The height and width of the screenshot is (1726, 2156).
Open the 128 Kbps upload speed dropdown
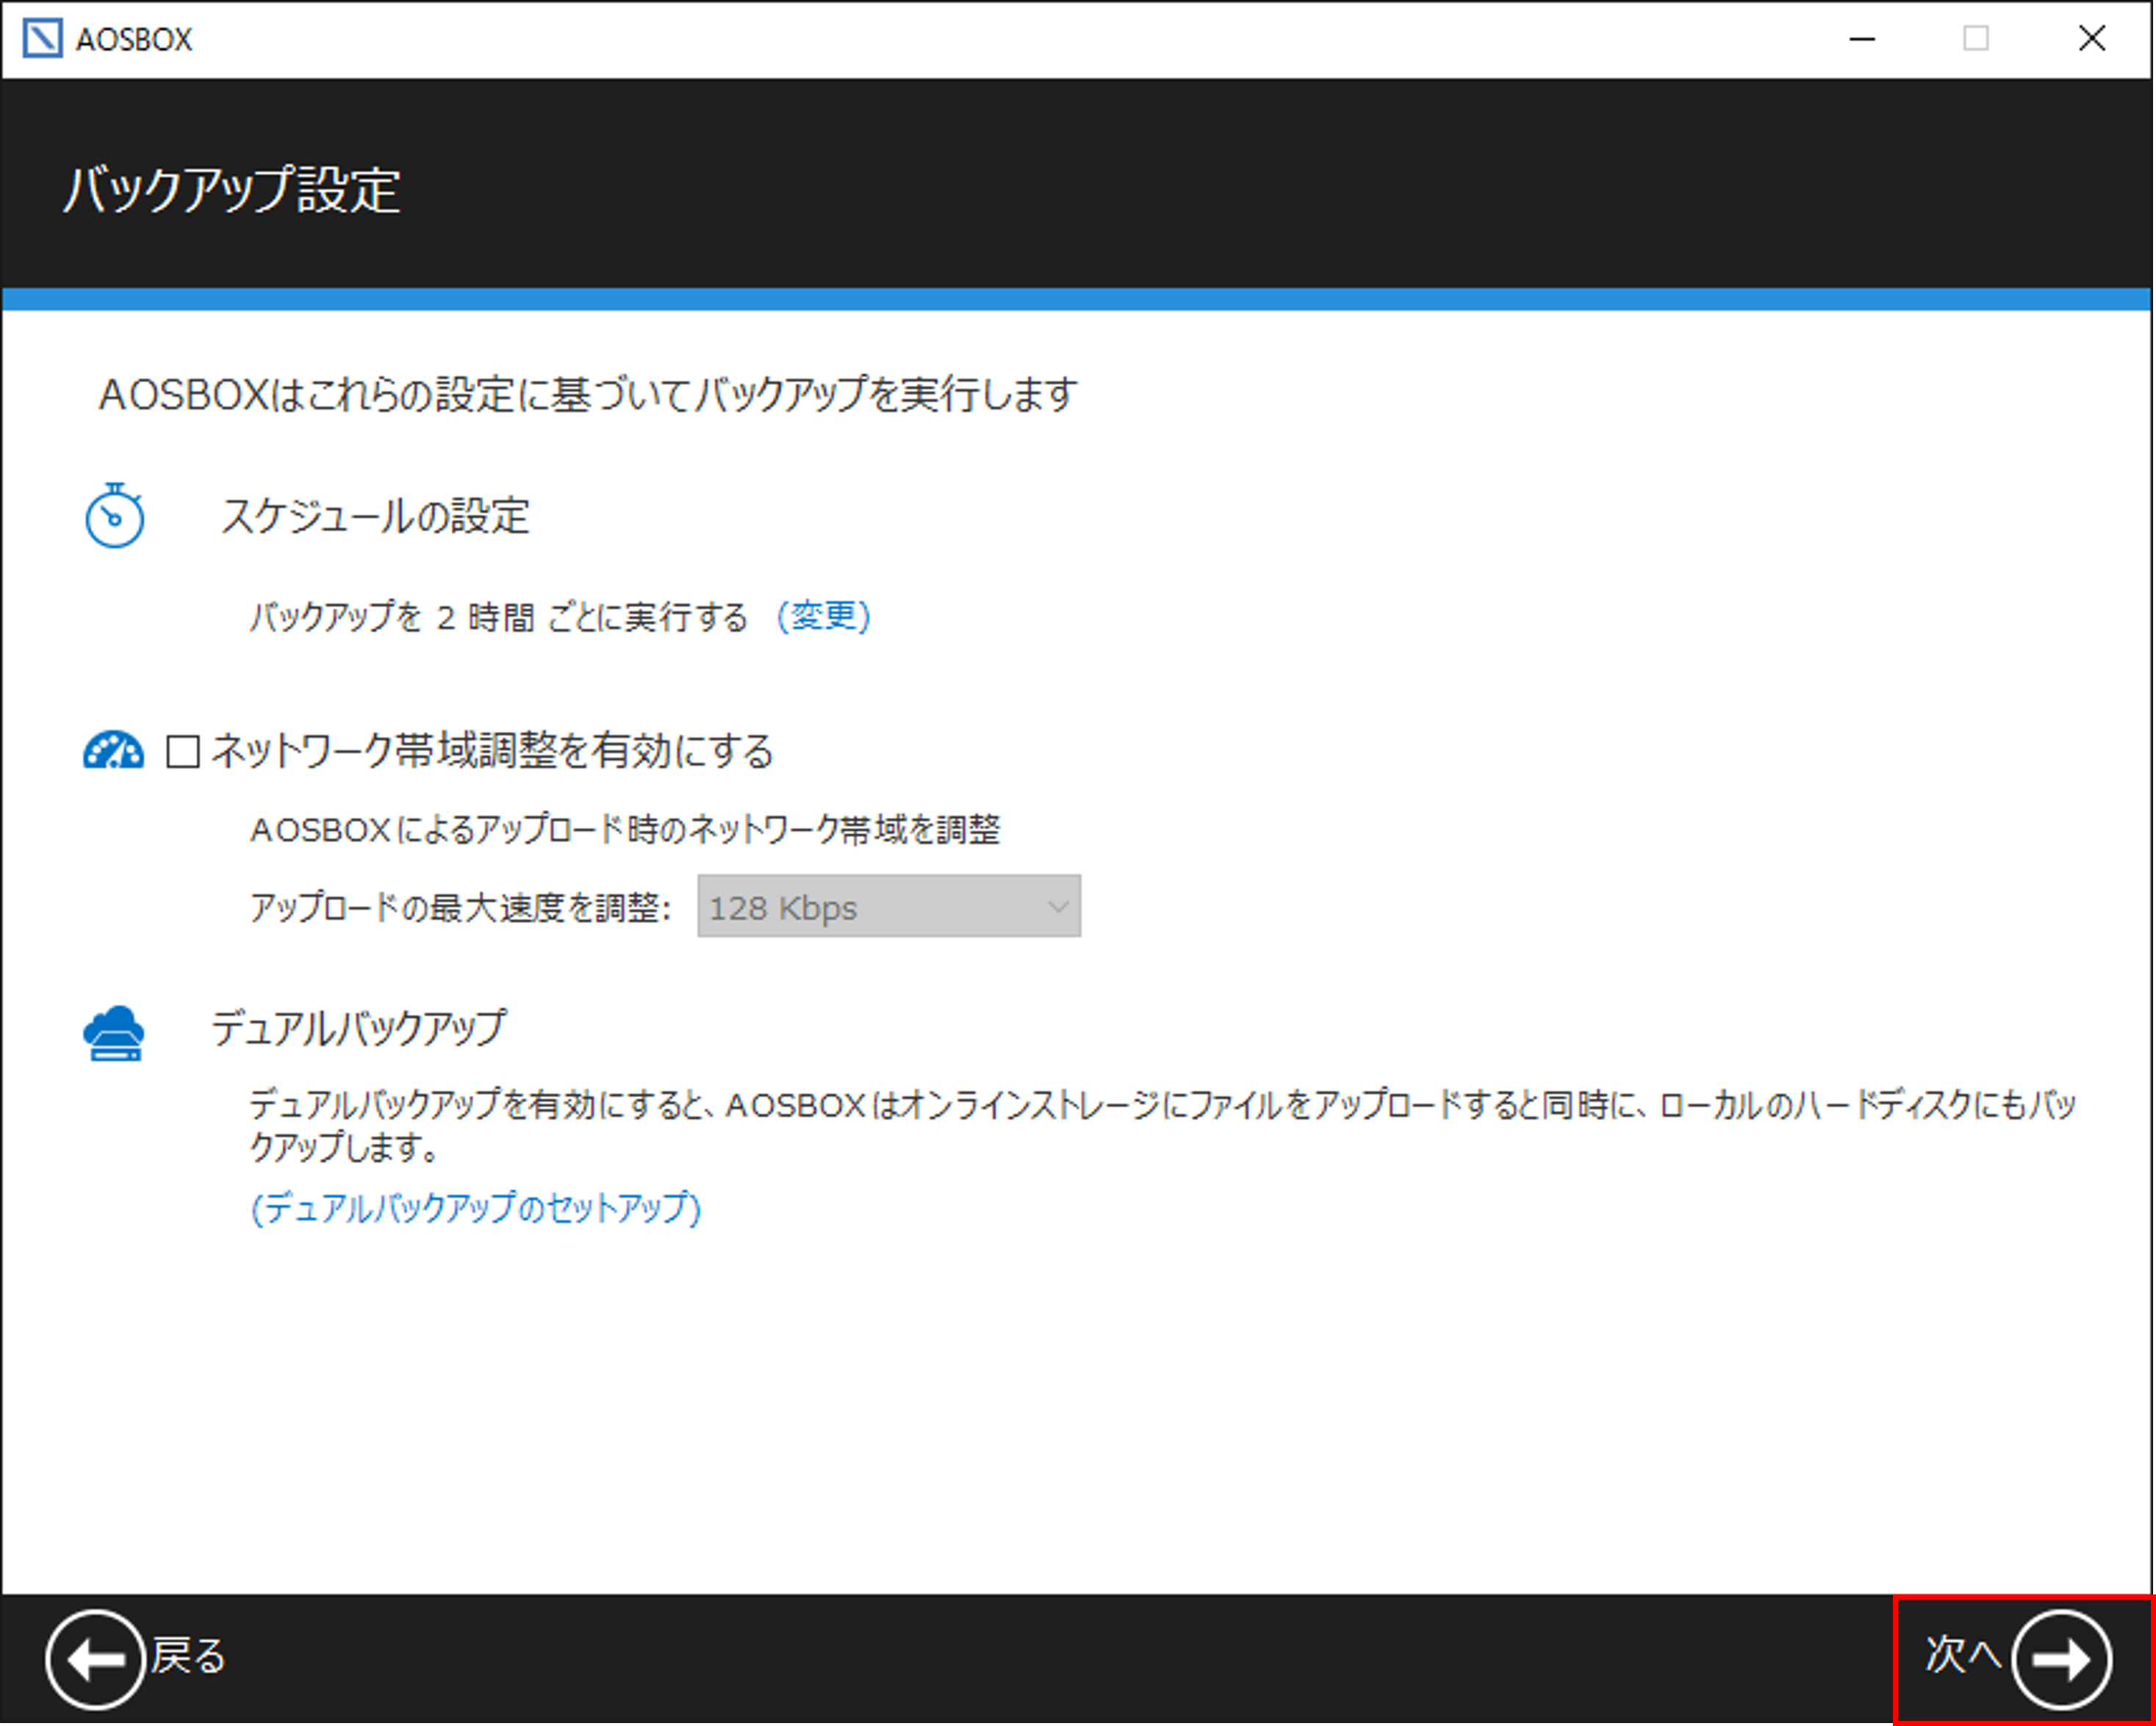pos(889,907)
